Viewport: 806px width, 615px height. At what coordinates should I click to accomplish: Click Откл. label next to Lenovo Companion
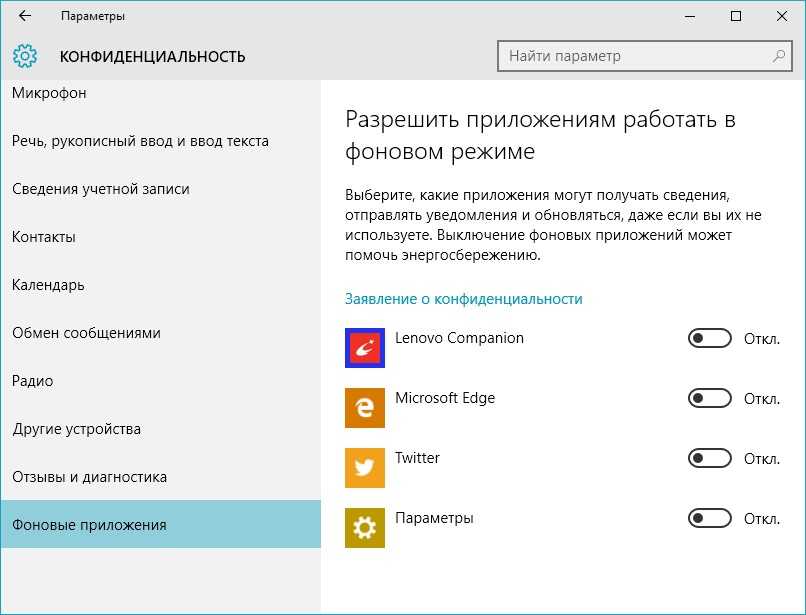coord(762,339)
